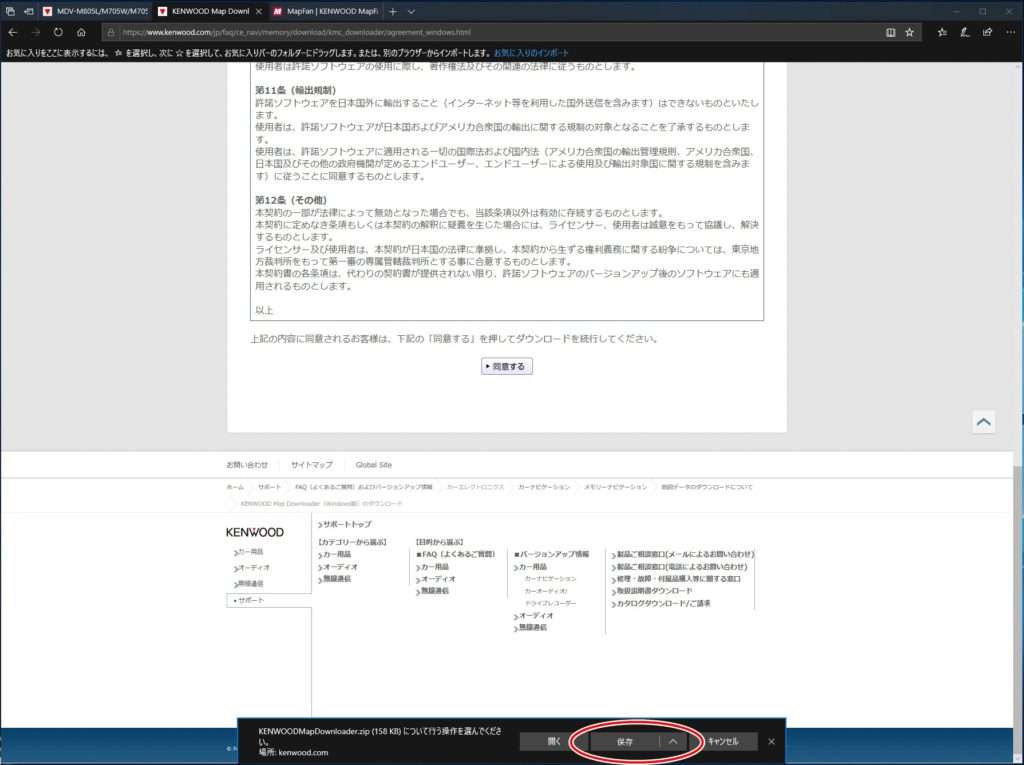Open the サイトマップ footer link
This screenshot has height=765, width=1024.
pos(312,465)
